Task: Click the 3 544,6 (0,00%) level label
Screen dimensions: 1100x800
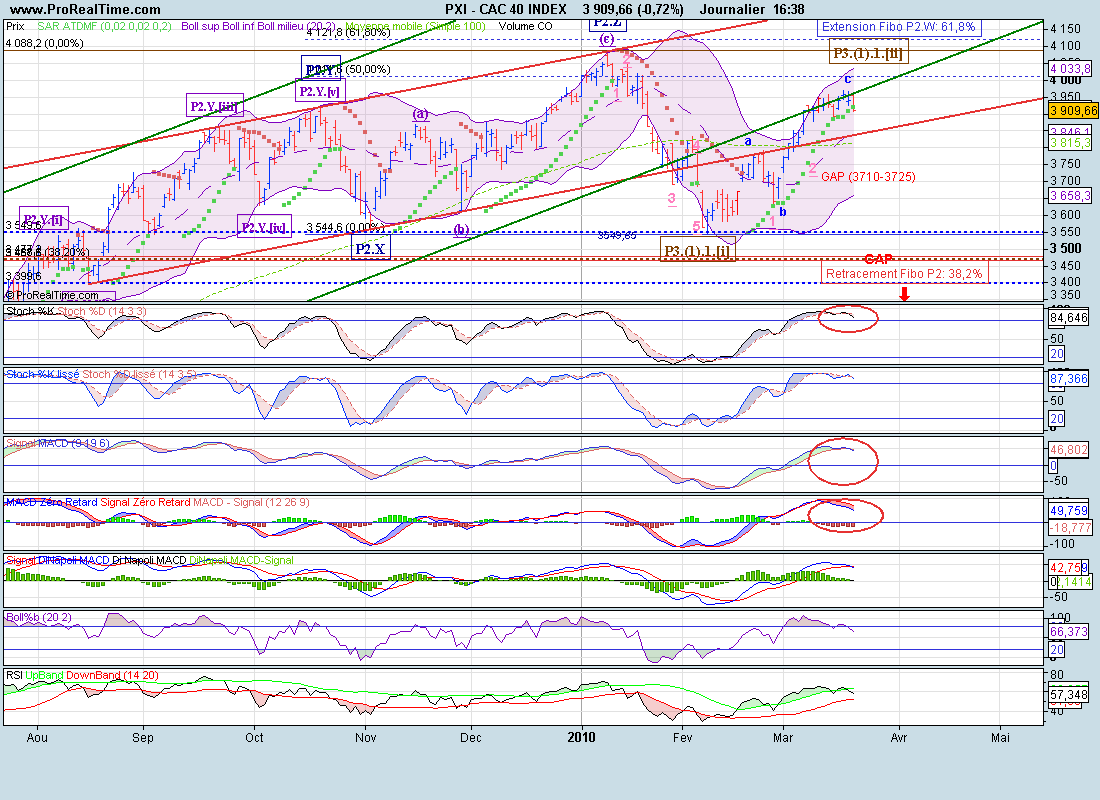Action: (x=345, y=227)
